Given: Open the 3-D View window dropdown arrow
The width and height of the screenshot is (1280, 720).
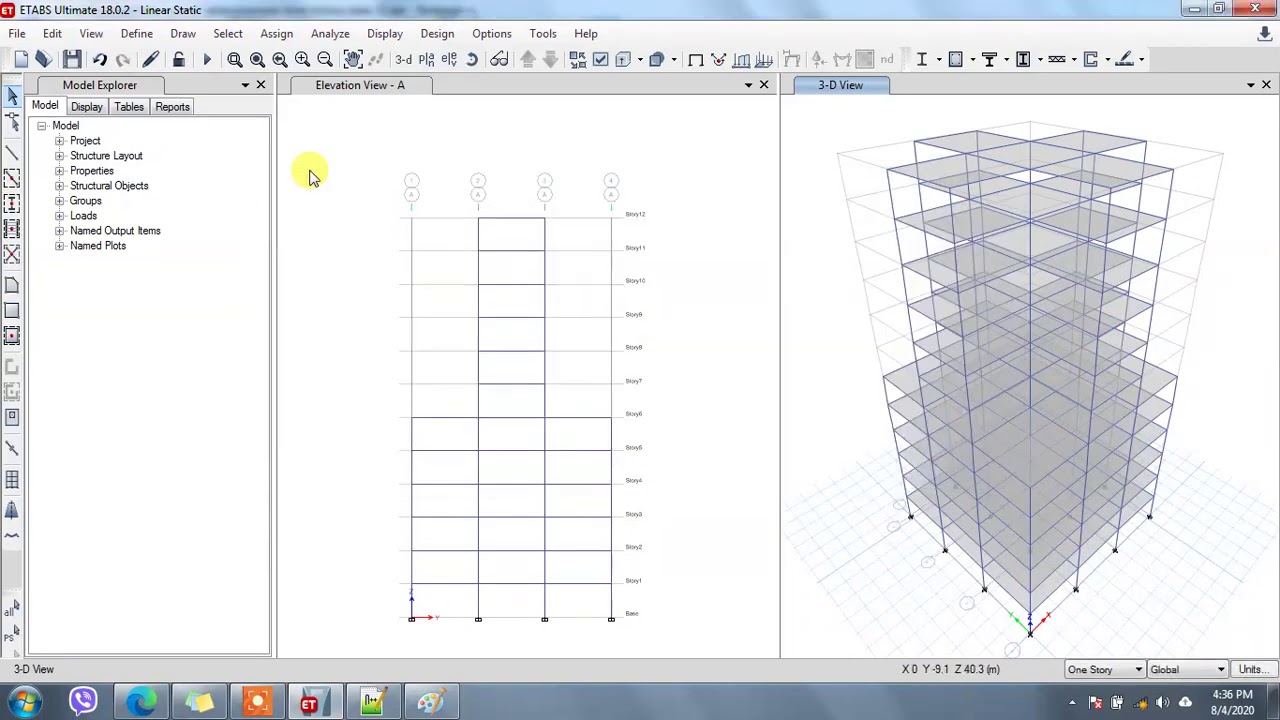Looking at the screenshot, I should click(x=1251, y=85).
